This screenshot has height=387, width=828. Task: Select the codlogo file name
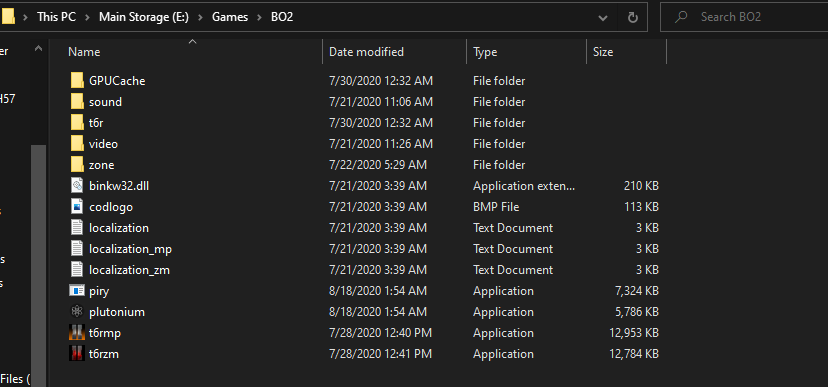(111, 207)
